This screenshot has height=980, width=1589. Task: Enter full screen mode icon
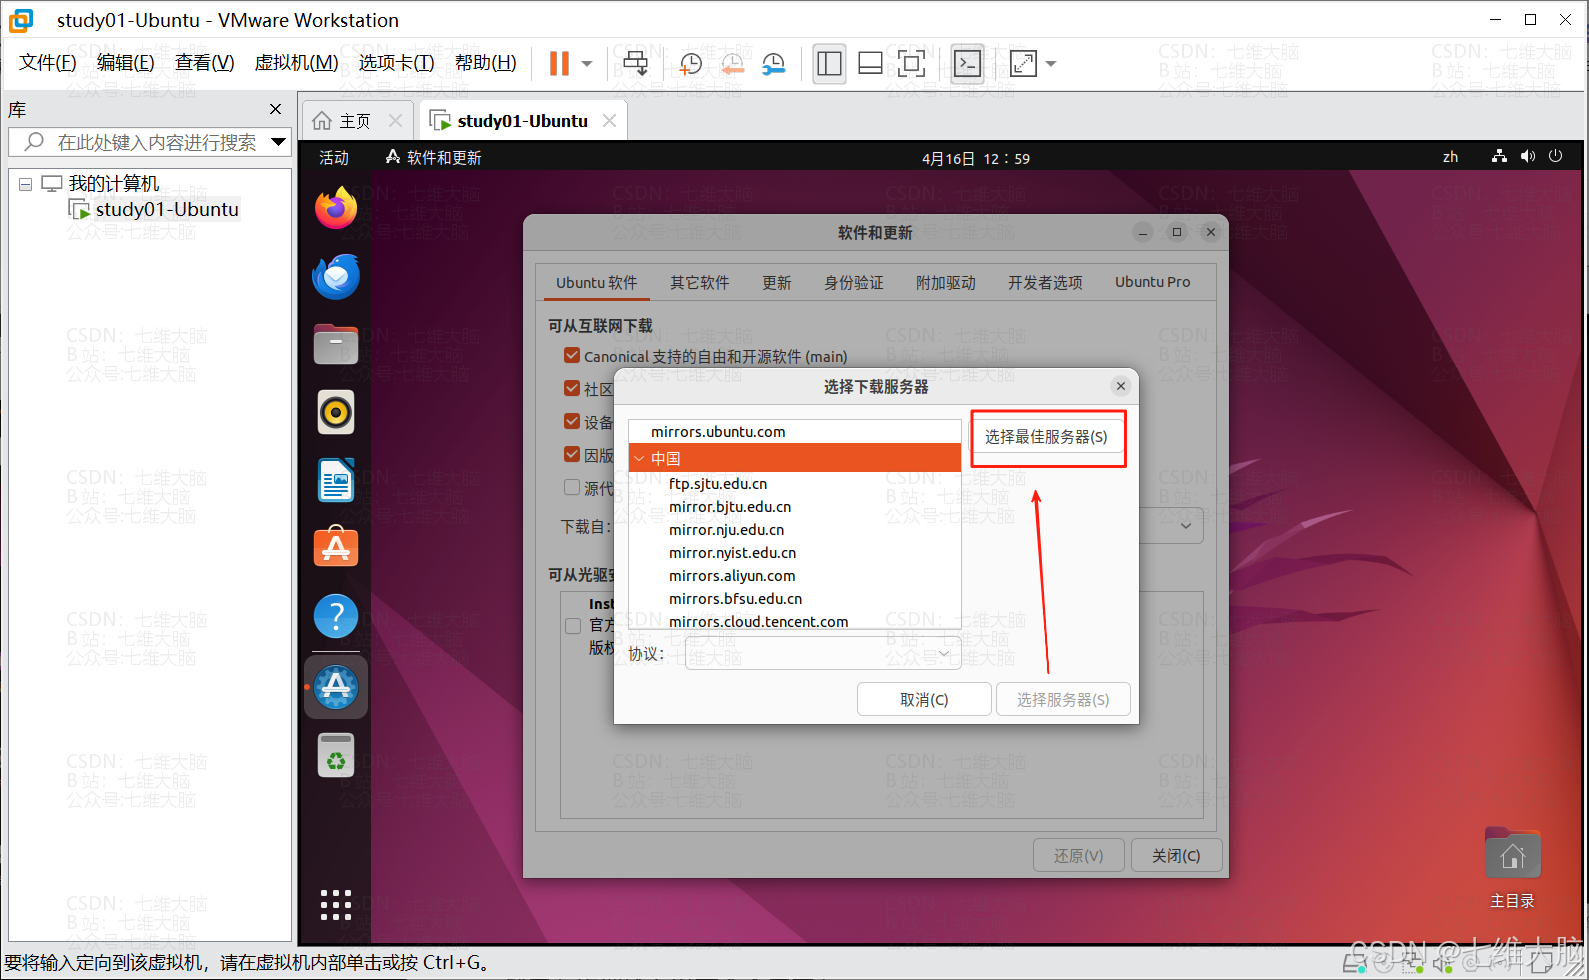[911, 64]
